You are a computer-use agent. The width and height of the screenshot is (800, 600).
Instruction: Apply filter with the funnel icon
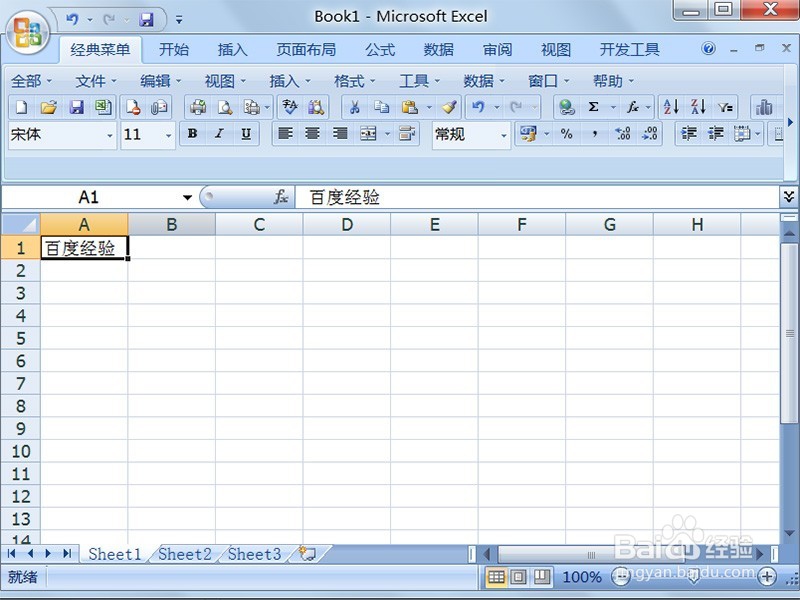pyautogui.click(x=725, y=107)
